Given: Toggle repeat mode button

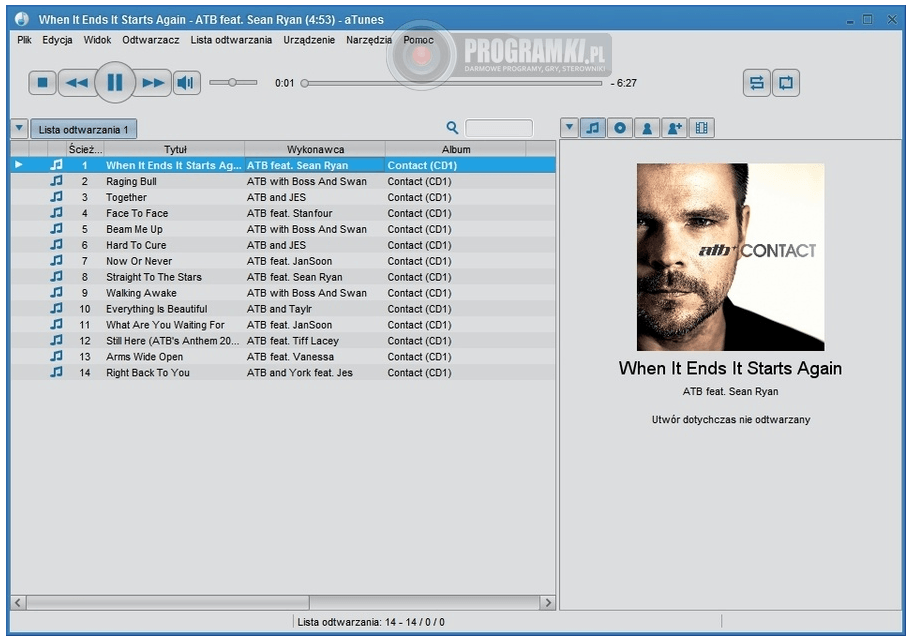Looking at the screenshot, I should coord(785,83).
